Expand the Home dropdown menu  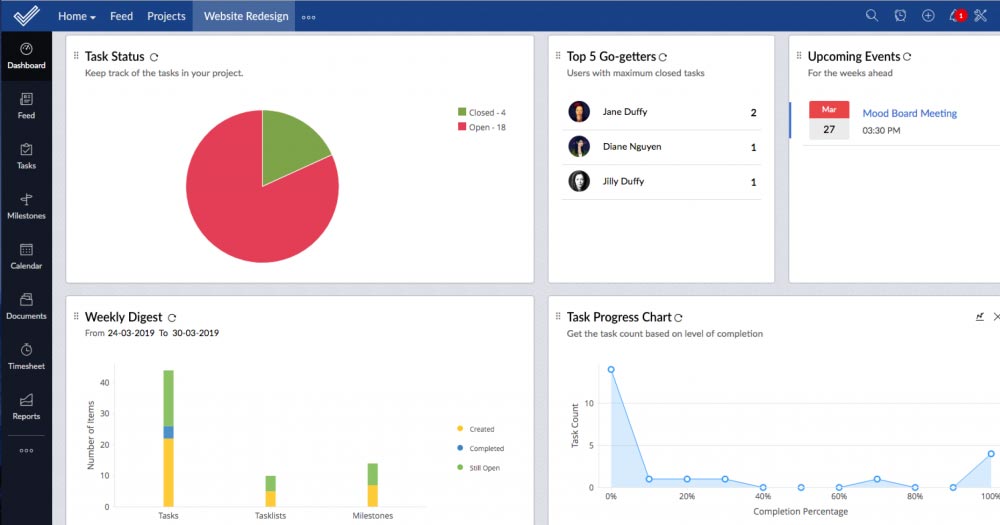[77, 16]
